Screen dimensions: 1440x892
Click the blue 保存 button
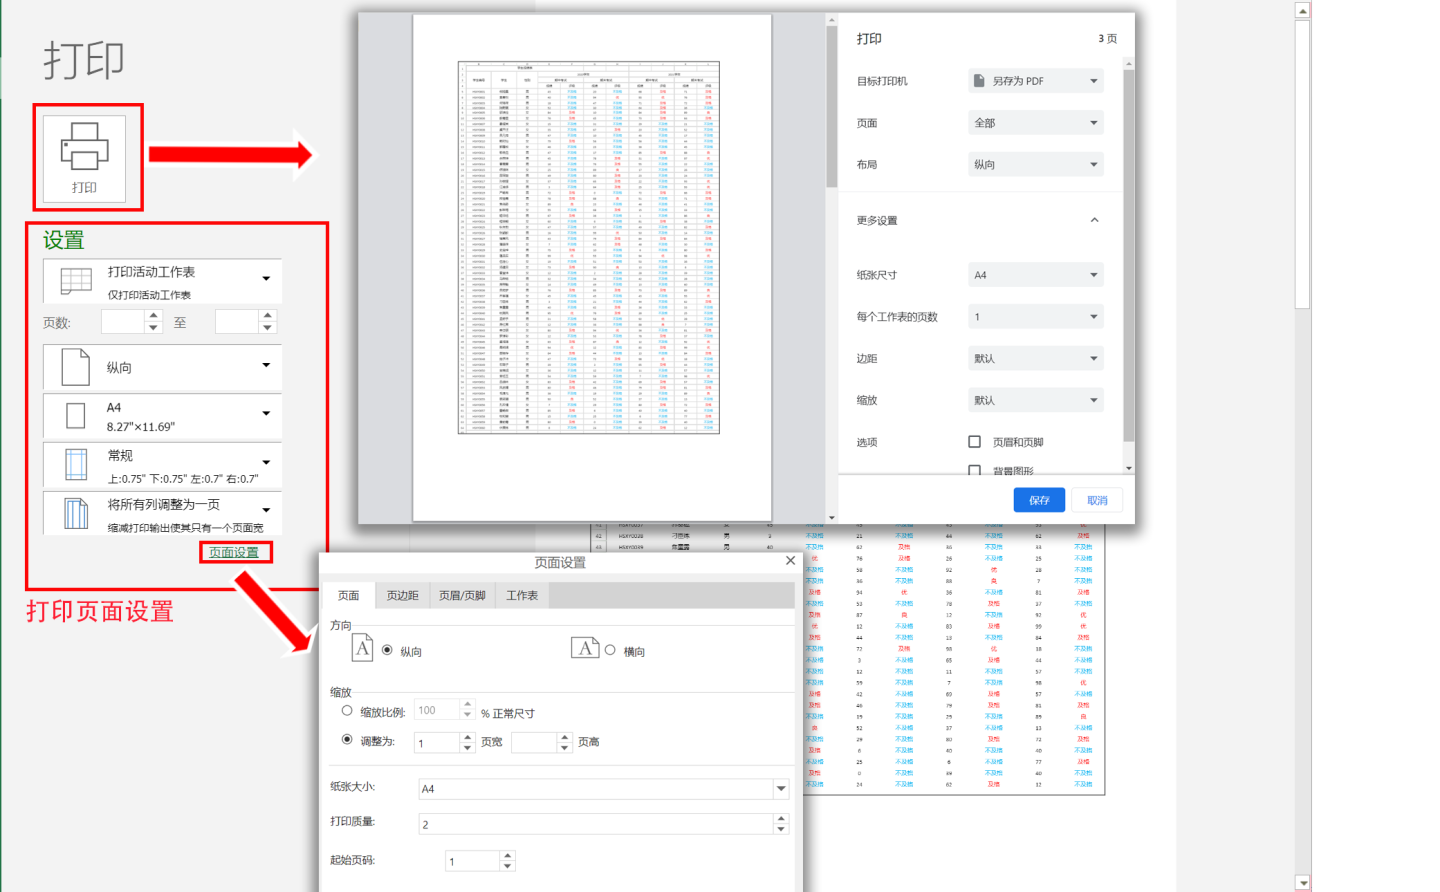click(x=1039, y=500)
